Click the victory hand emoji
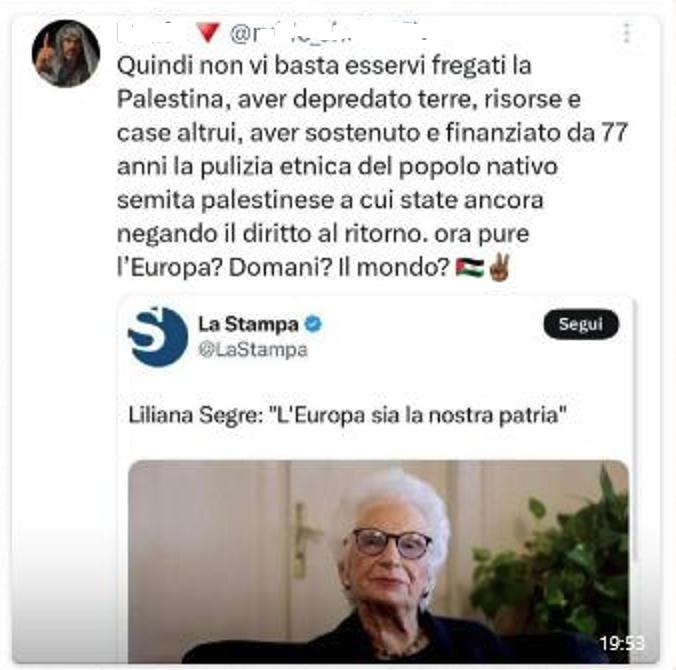This screenshot has height=670, width=676. [500, 267]
